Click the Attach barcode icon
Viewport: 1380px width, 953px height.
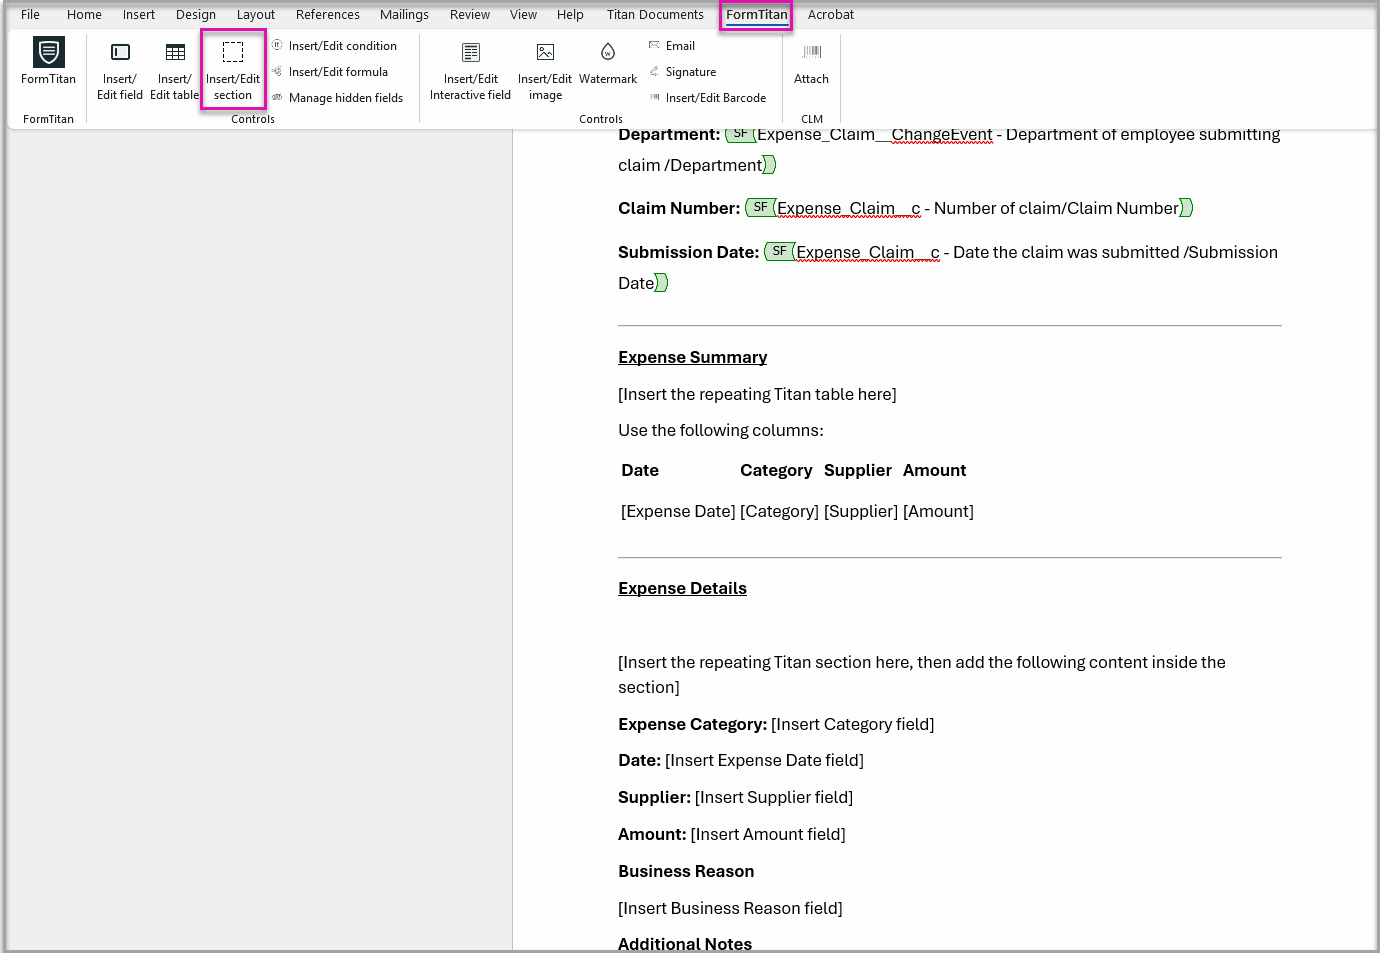tap(812, 52)
